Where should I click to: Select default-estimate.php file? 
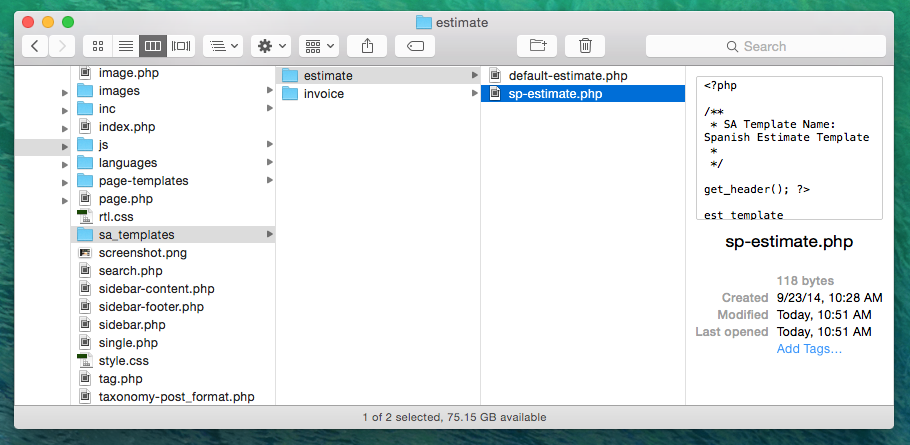[583, 75]
